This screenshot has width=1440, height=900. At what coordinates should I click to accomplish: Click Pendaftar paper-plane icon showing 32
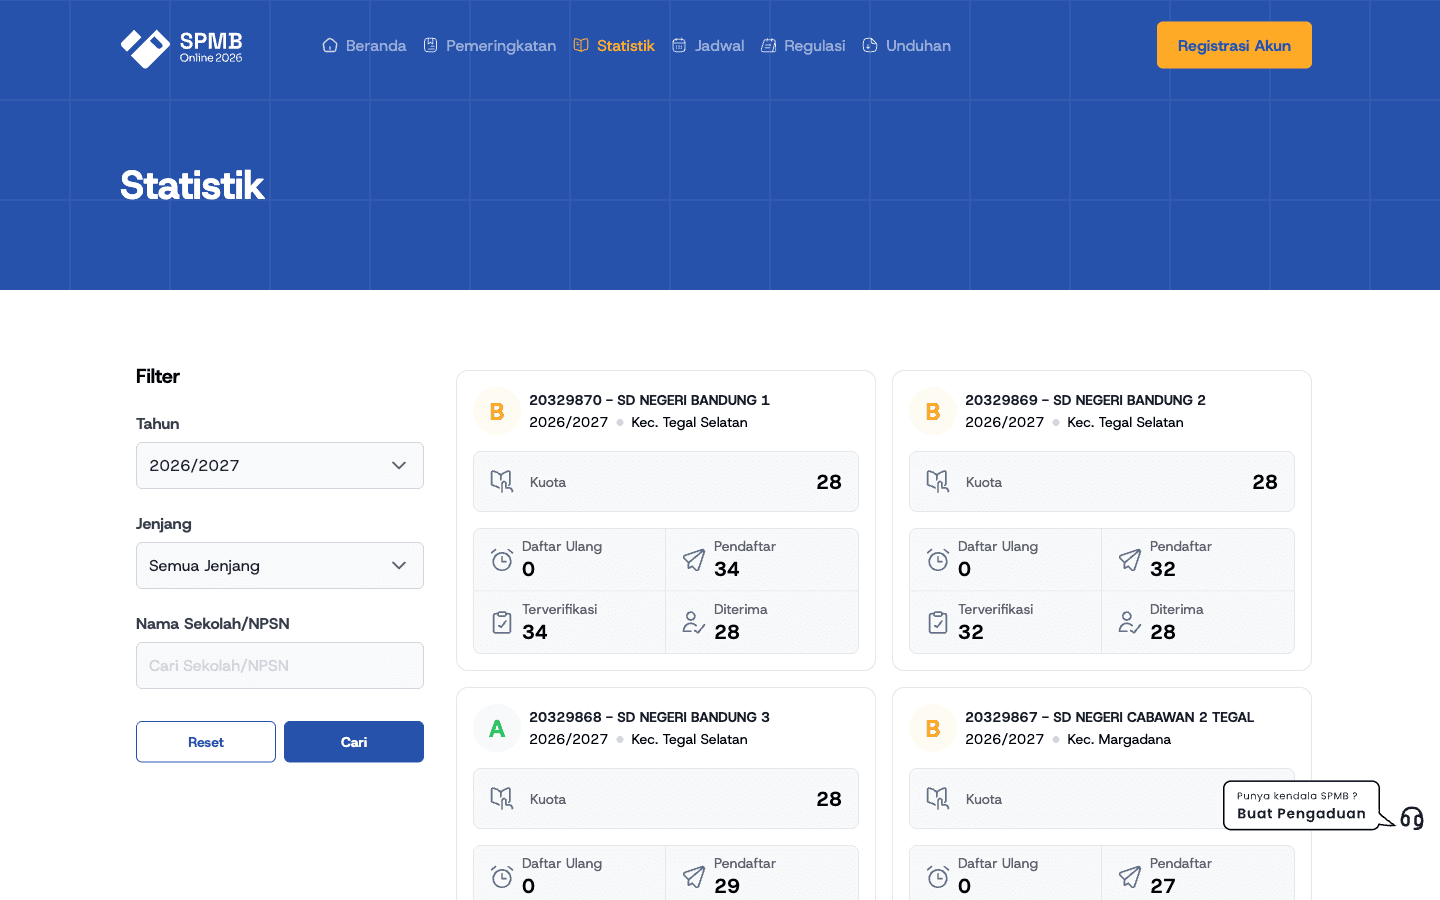coord(1130,560)
